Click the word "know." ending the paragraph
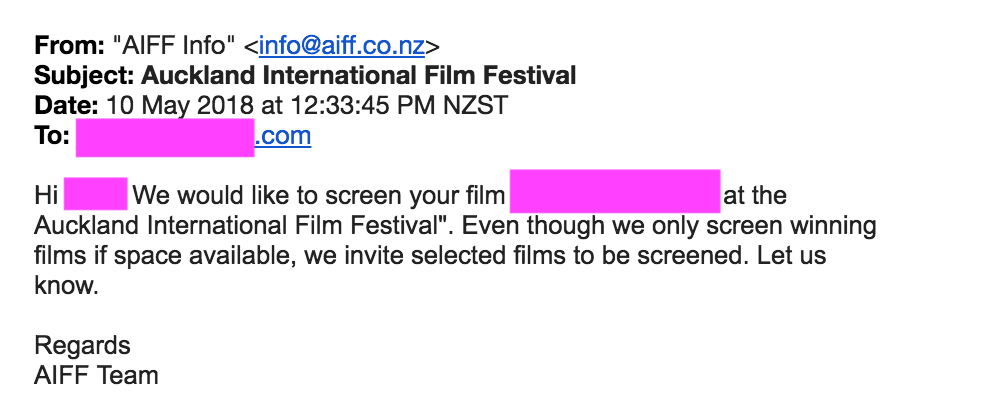This screenshot has height=416, width=994. (x=67, y=286)
